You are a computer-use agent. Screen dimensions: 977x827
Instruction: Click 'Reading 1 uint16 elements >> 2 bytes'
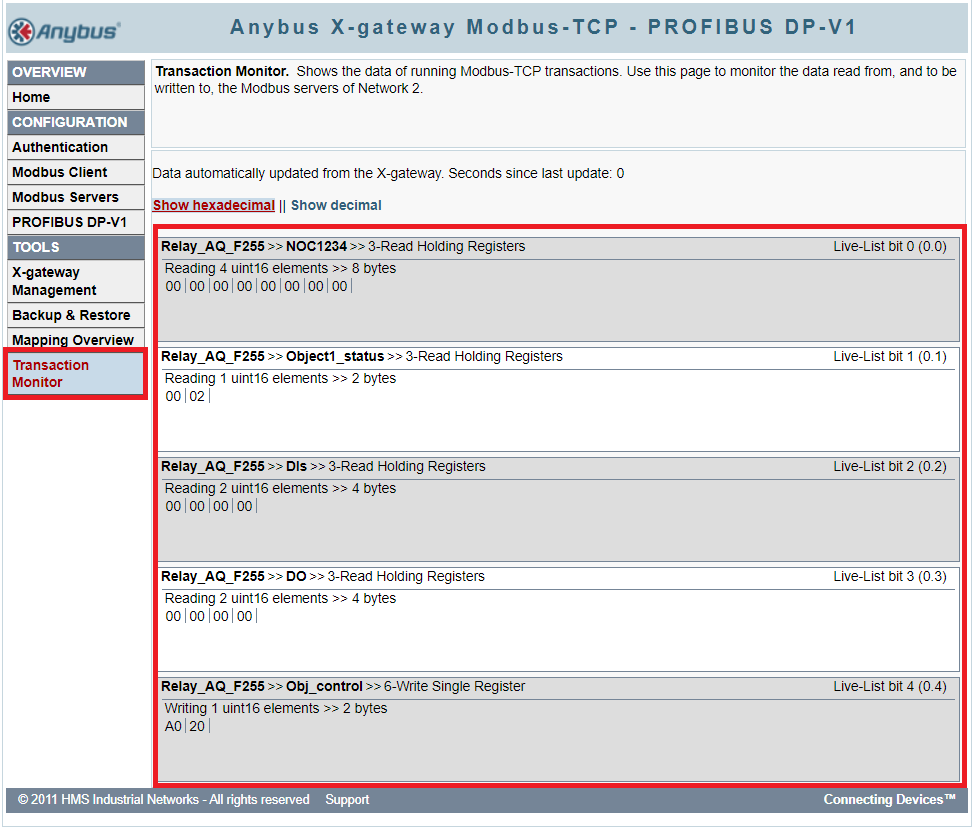(x=280, y=378)
